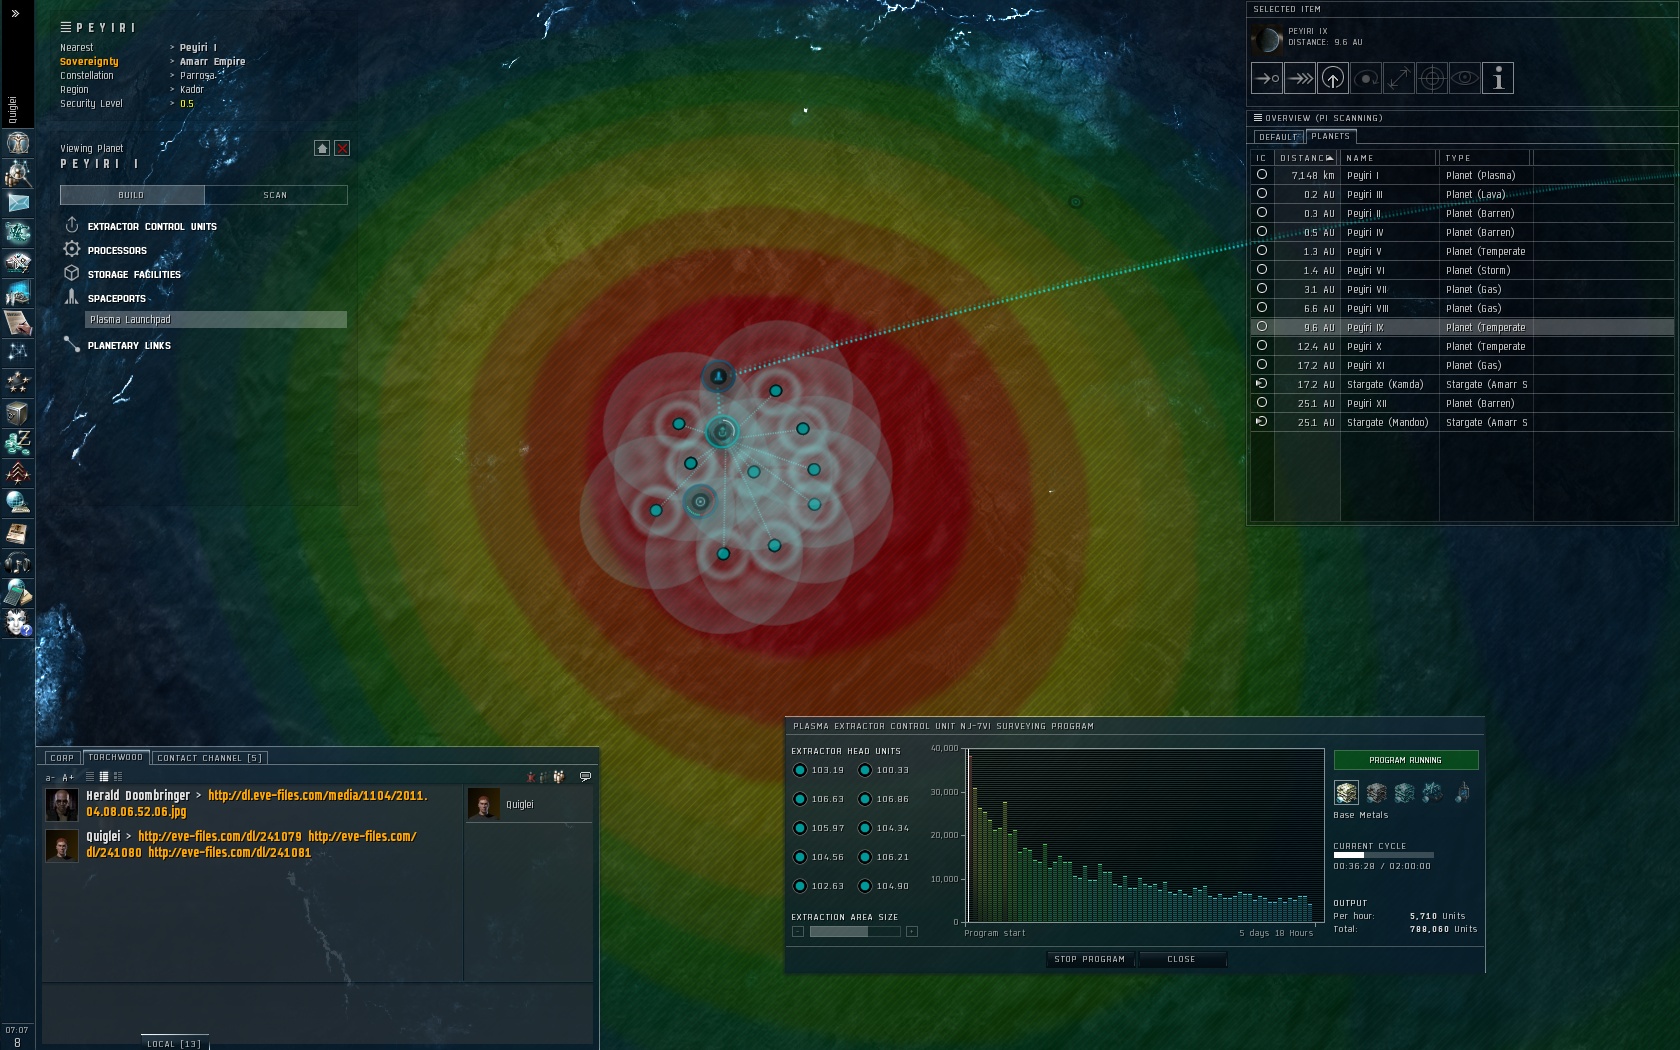Screen dimensions: 1680x1050
Task: Expand the sidebar with the double-arrow icon
Action: 15,14
